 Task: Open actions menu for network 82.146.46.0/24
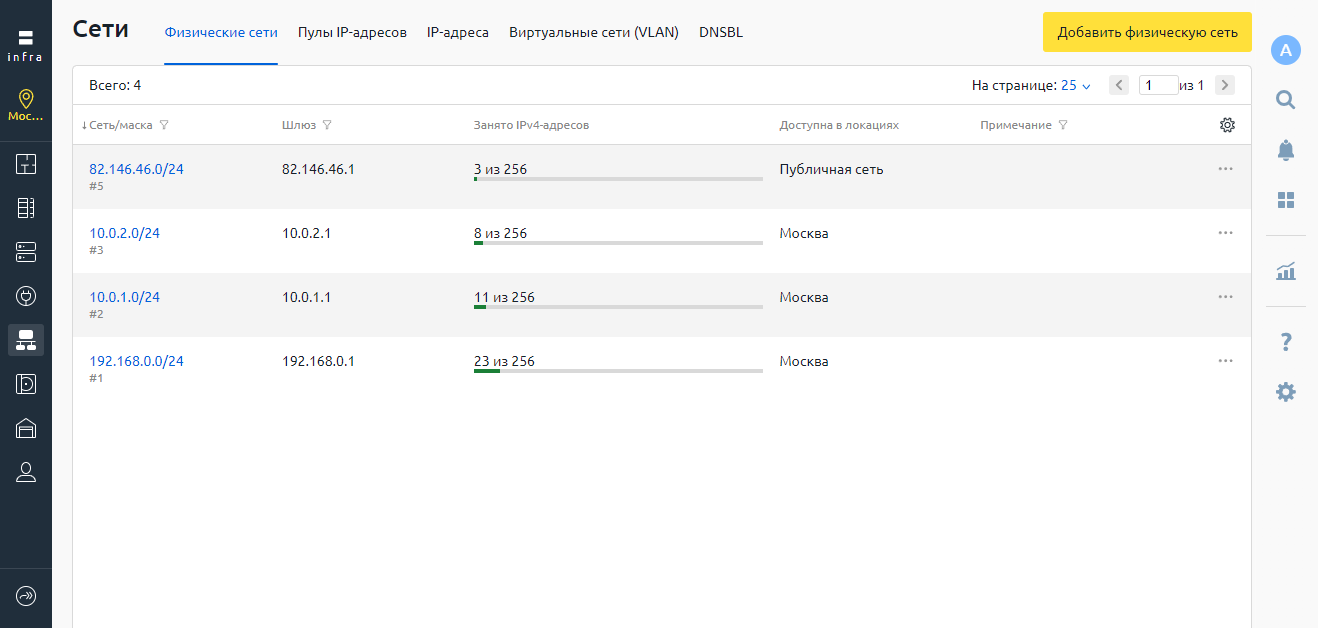[x=1225, y=169]
